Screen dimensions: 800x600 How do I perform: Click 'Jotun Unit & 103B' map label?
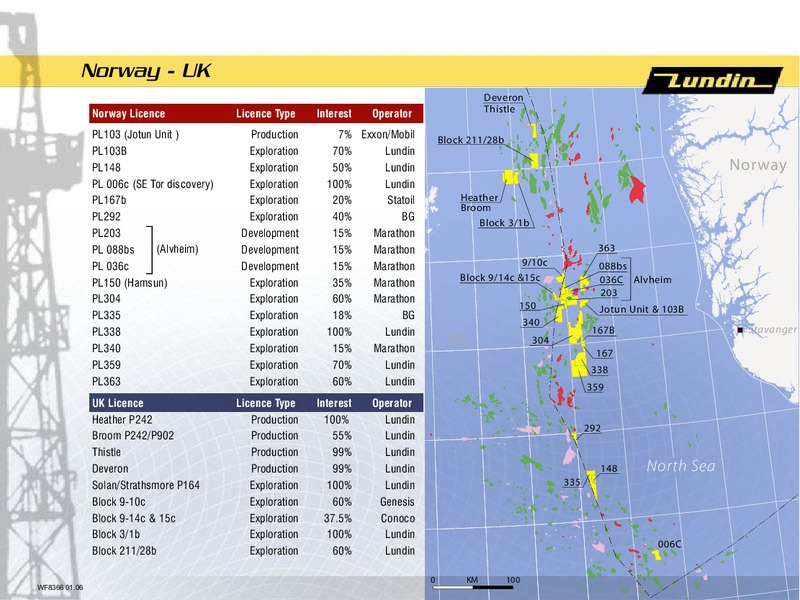click(642, 309)
